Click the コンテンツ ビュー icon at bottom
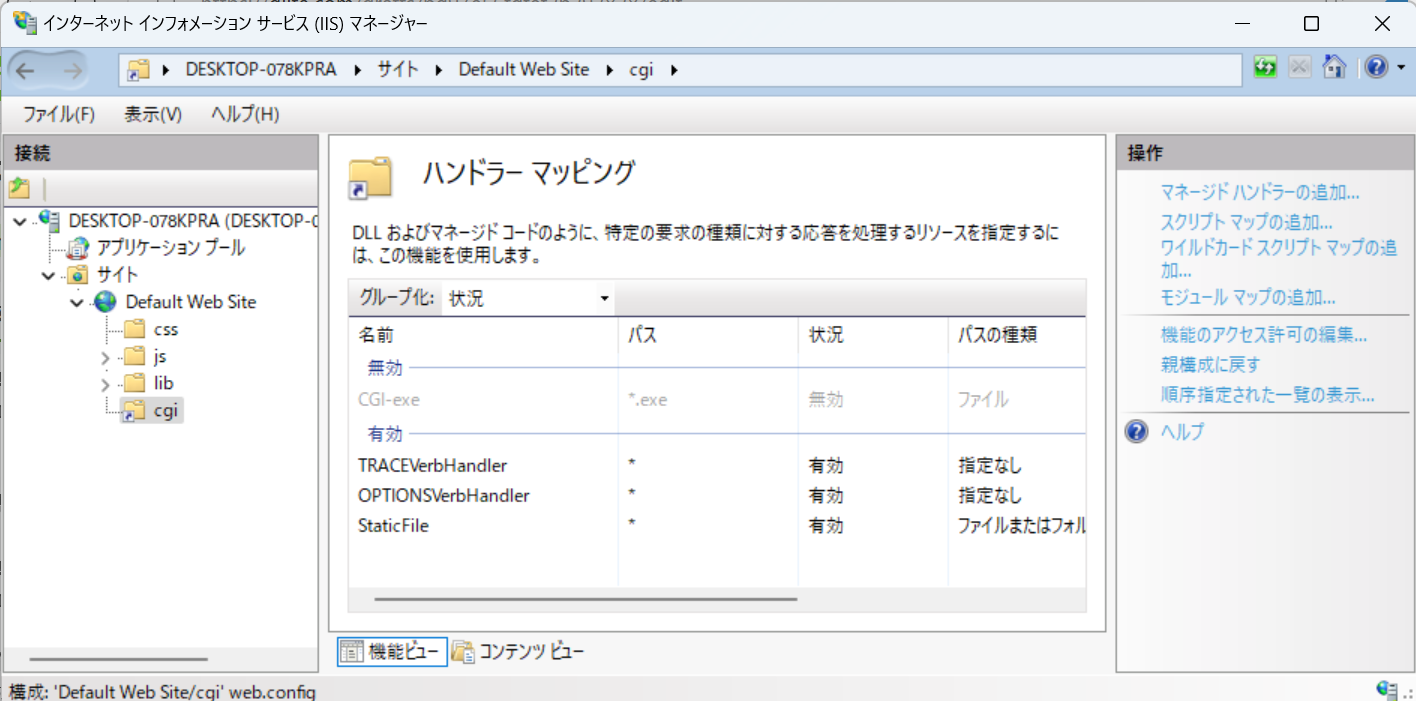 pyautogui.click(x=462, y=652)
